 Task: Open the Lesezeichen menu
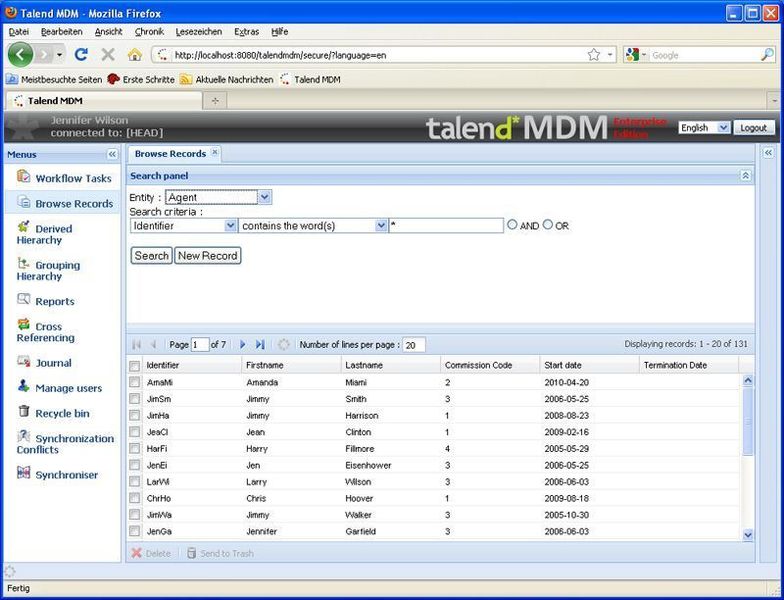[x=198, y=32]
